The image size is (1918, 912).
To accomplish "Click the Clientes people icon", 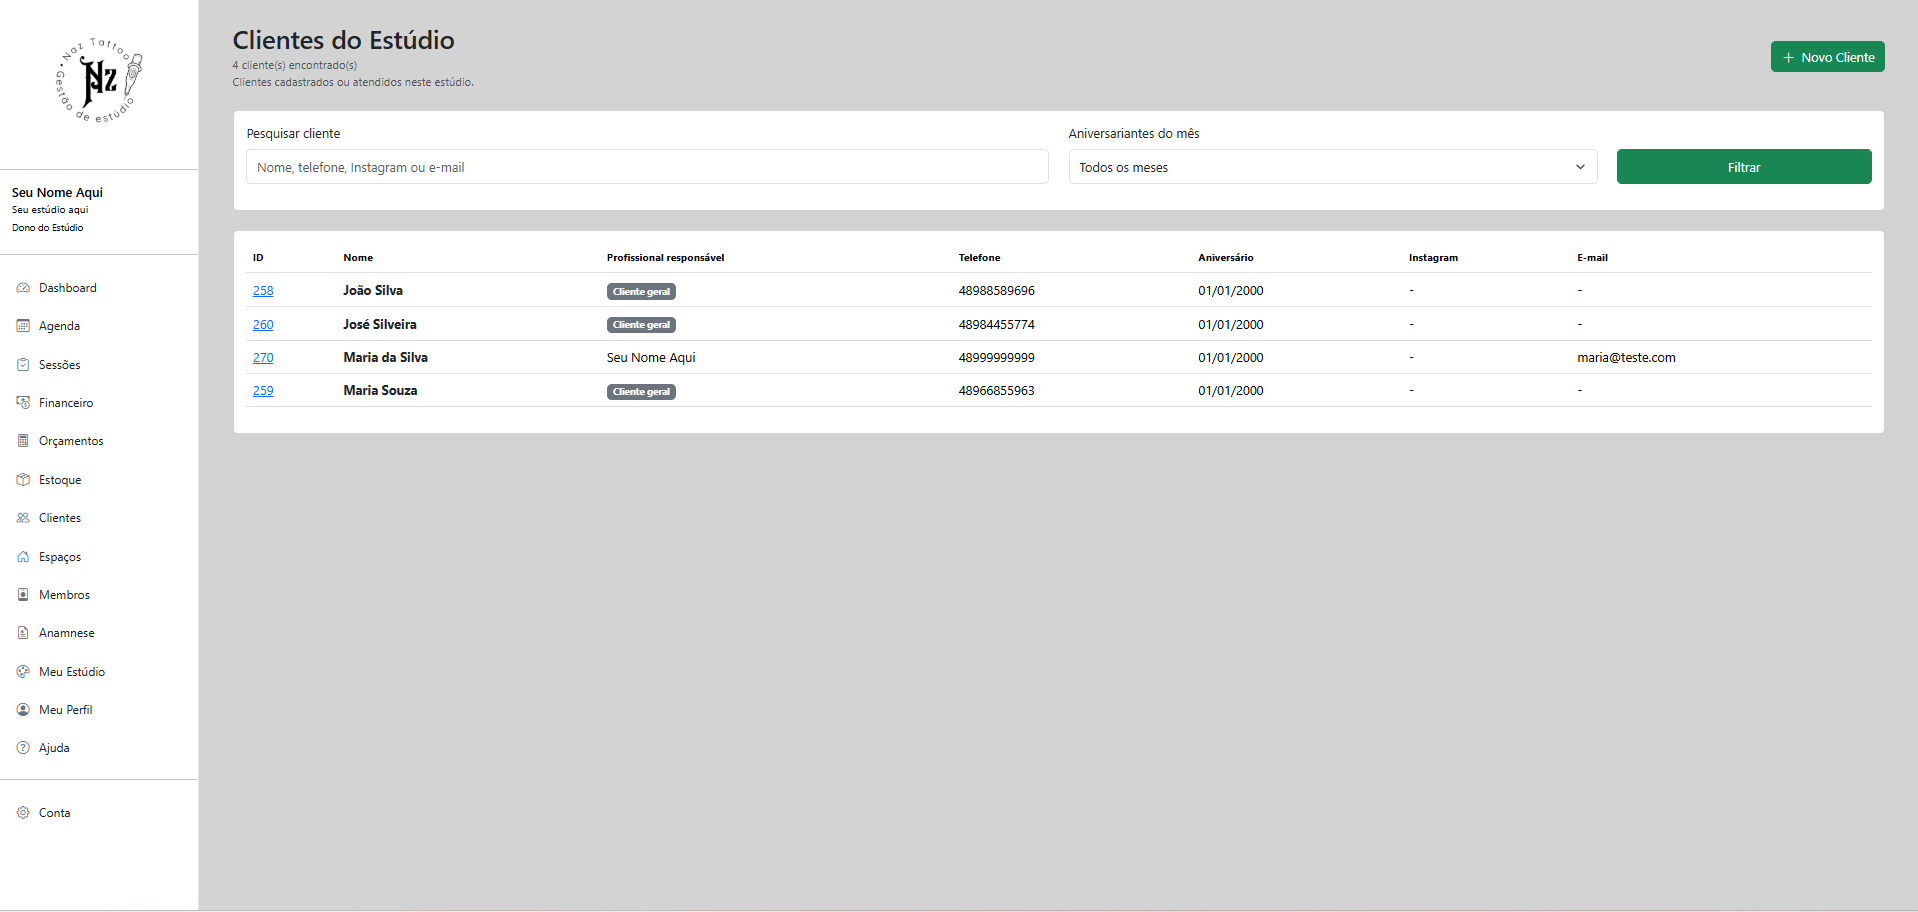I will point(23,518).
